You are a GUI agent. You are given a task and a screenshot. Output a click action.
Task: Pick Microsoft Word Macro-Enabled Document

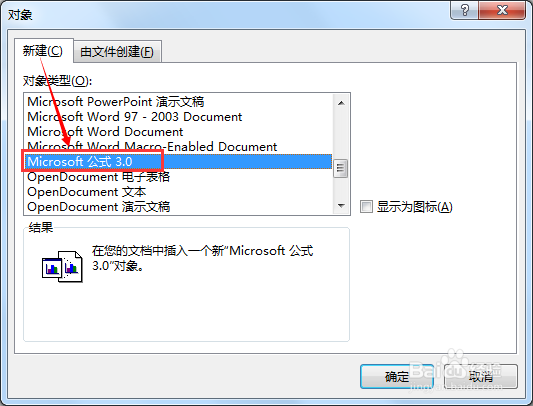point(178,147)
